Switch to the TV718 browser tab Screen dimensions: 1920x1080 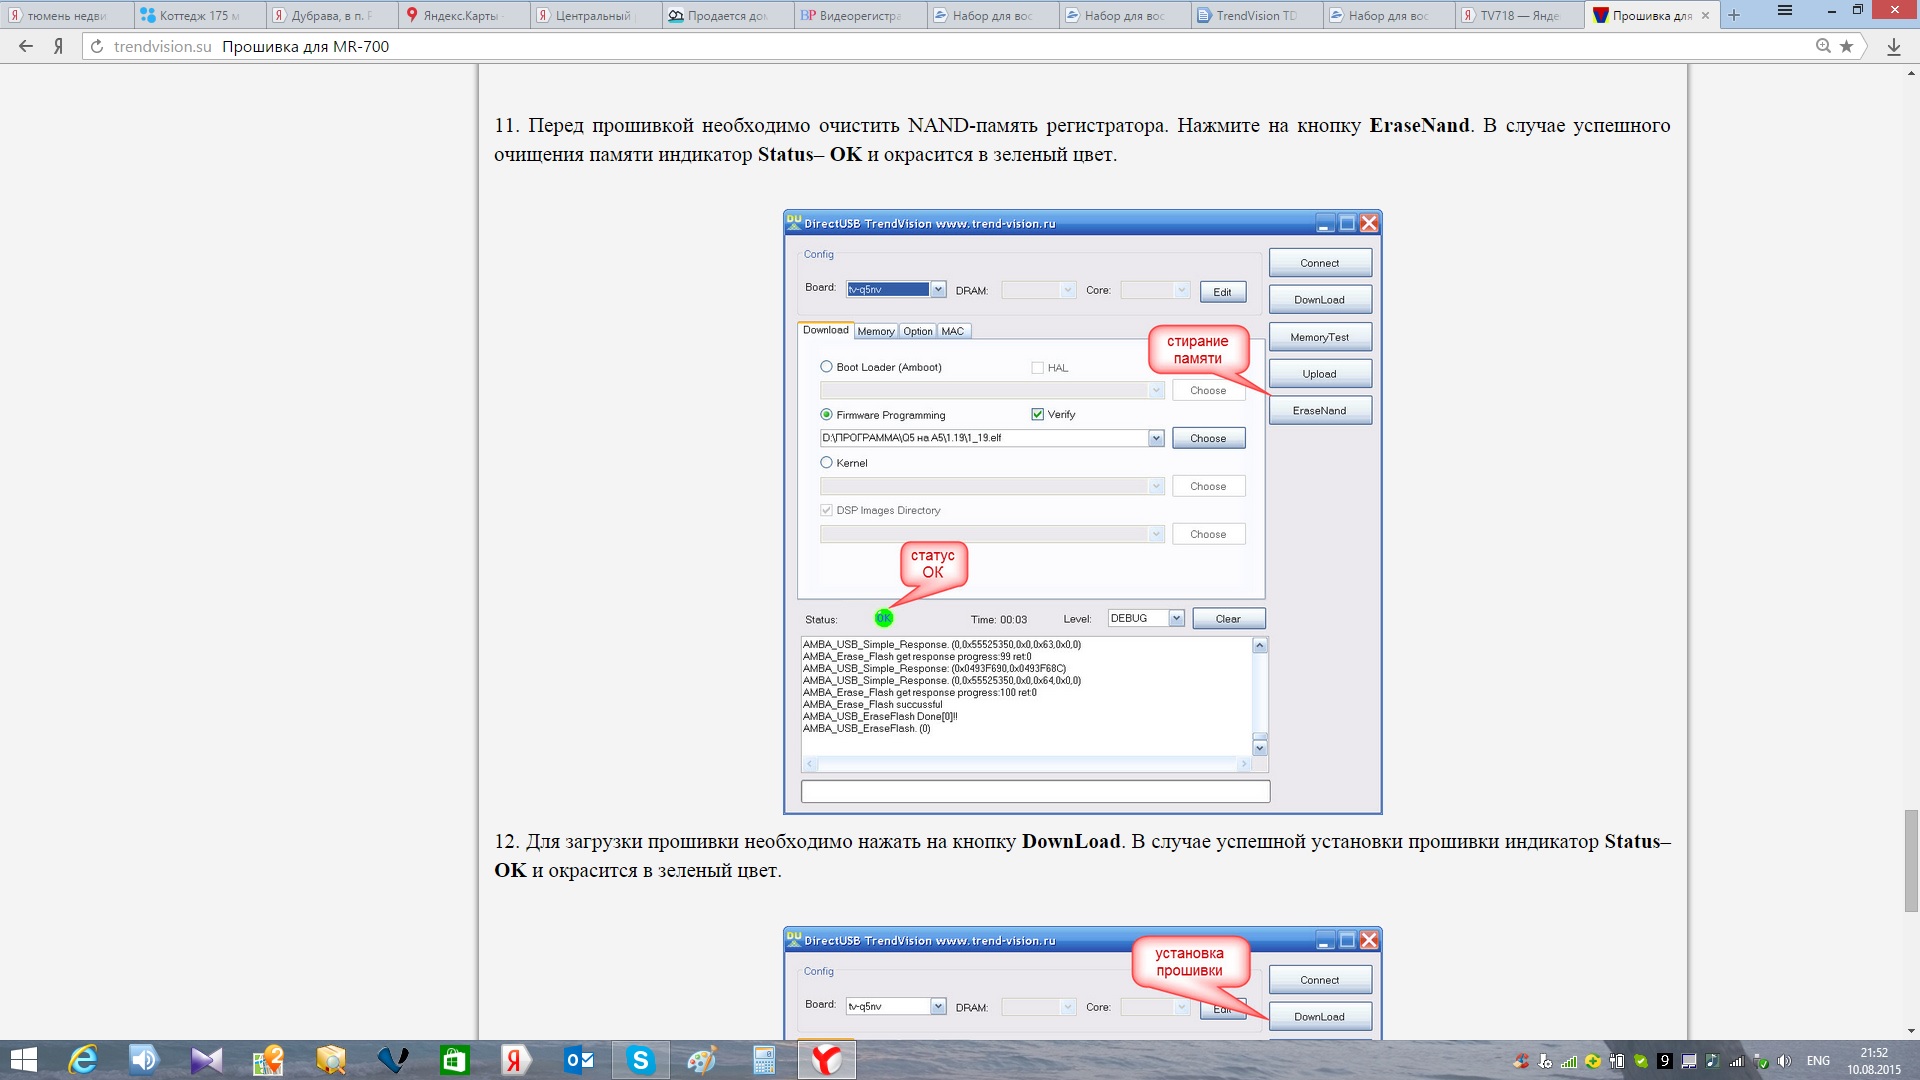point(1518,15)
